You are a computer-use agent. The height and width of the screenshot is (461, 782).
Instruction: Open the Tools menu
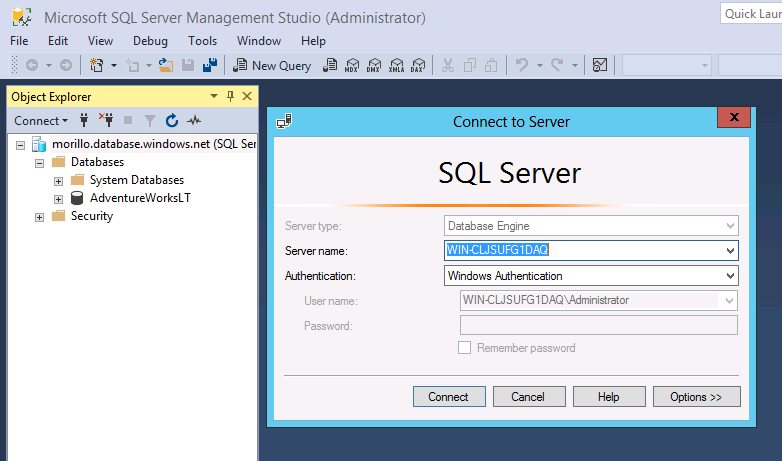[202, 41]
